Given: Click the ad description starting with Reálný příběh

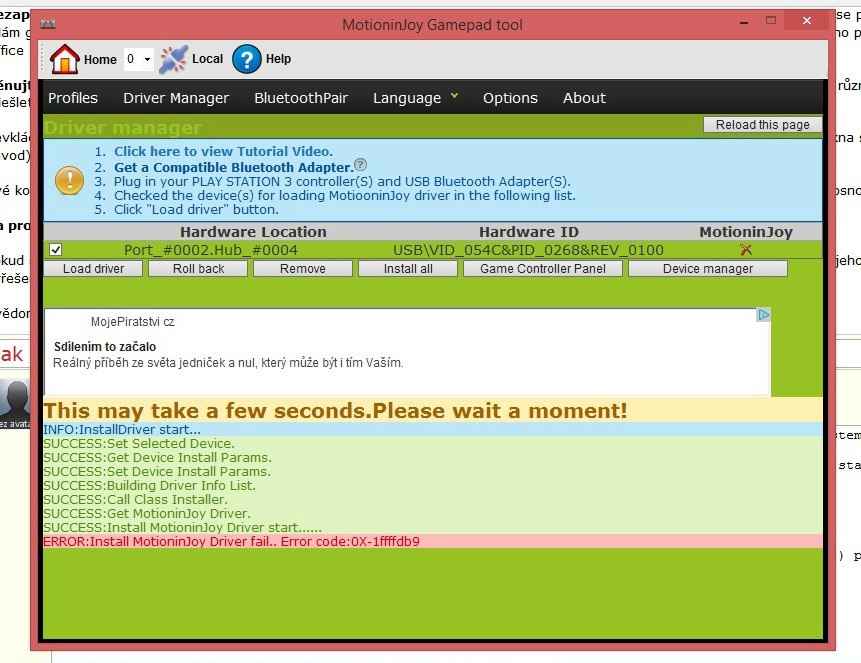Looking at the screenshot, I should click(228, 363).
